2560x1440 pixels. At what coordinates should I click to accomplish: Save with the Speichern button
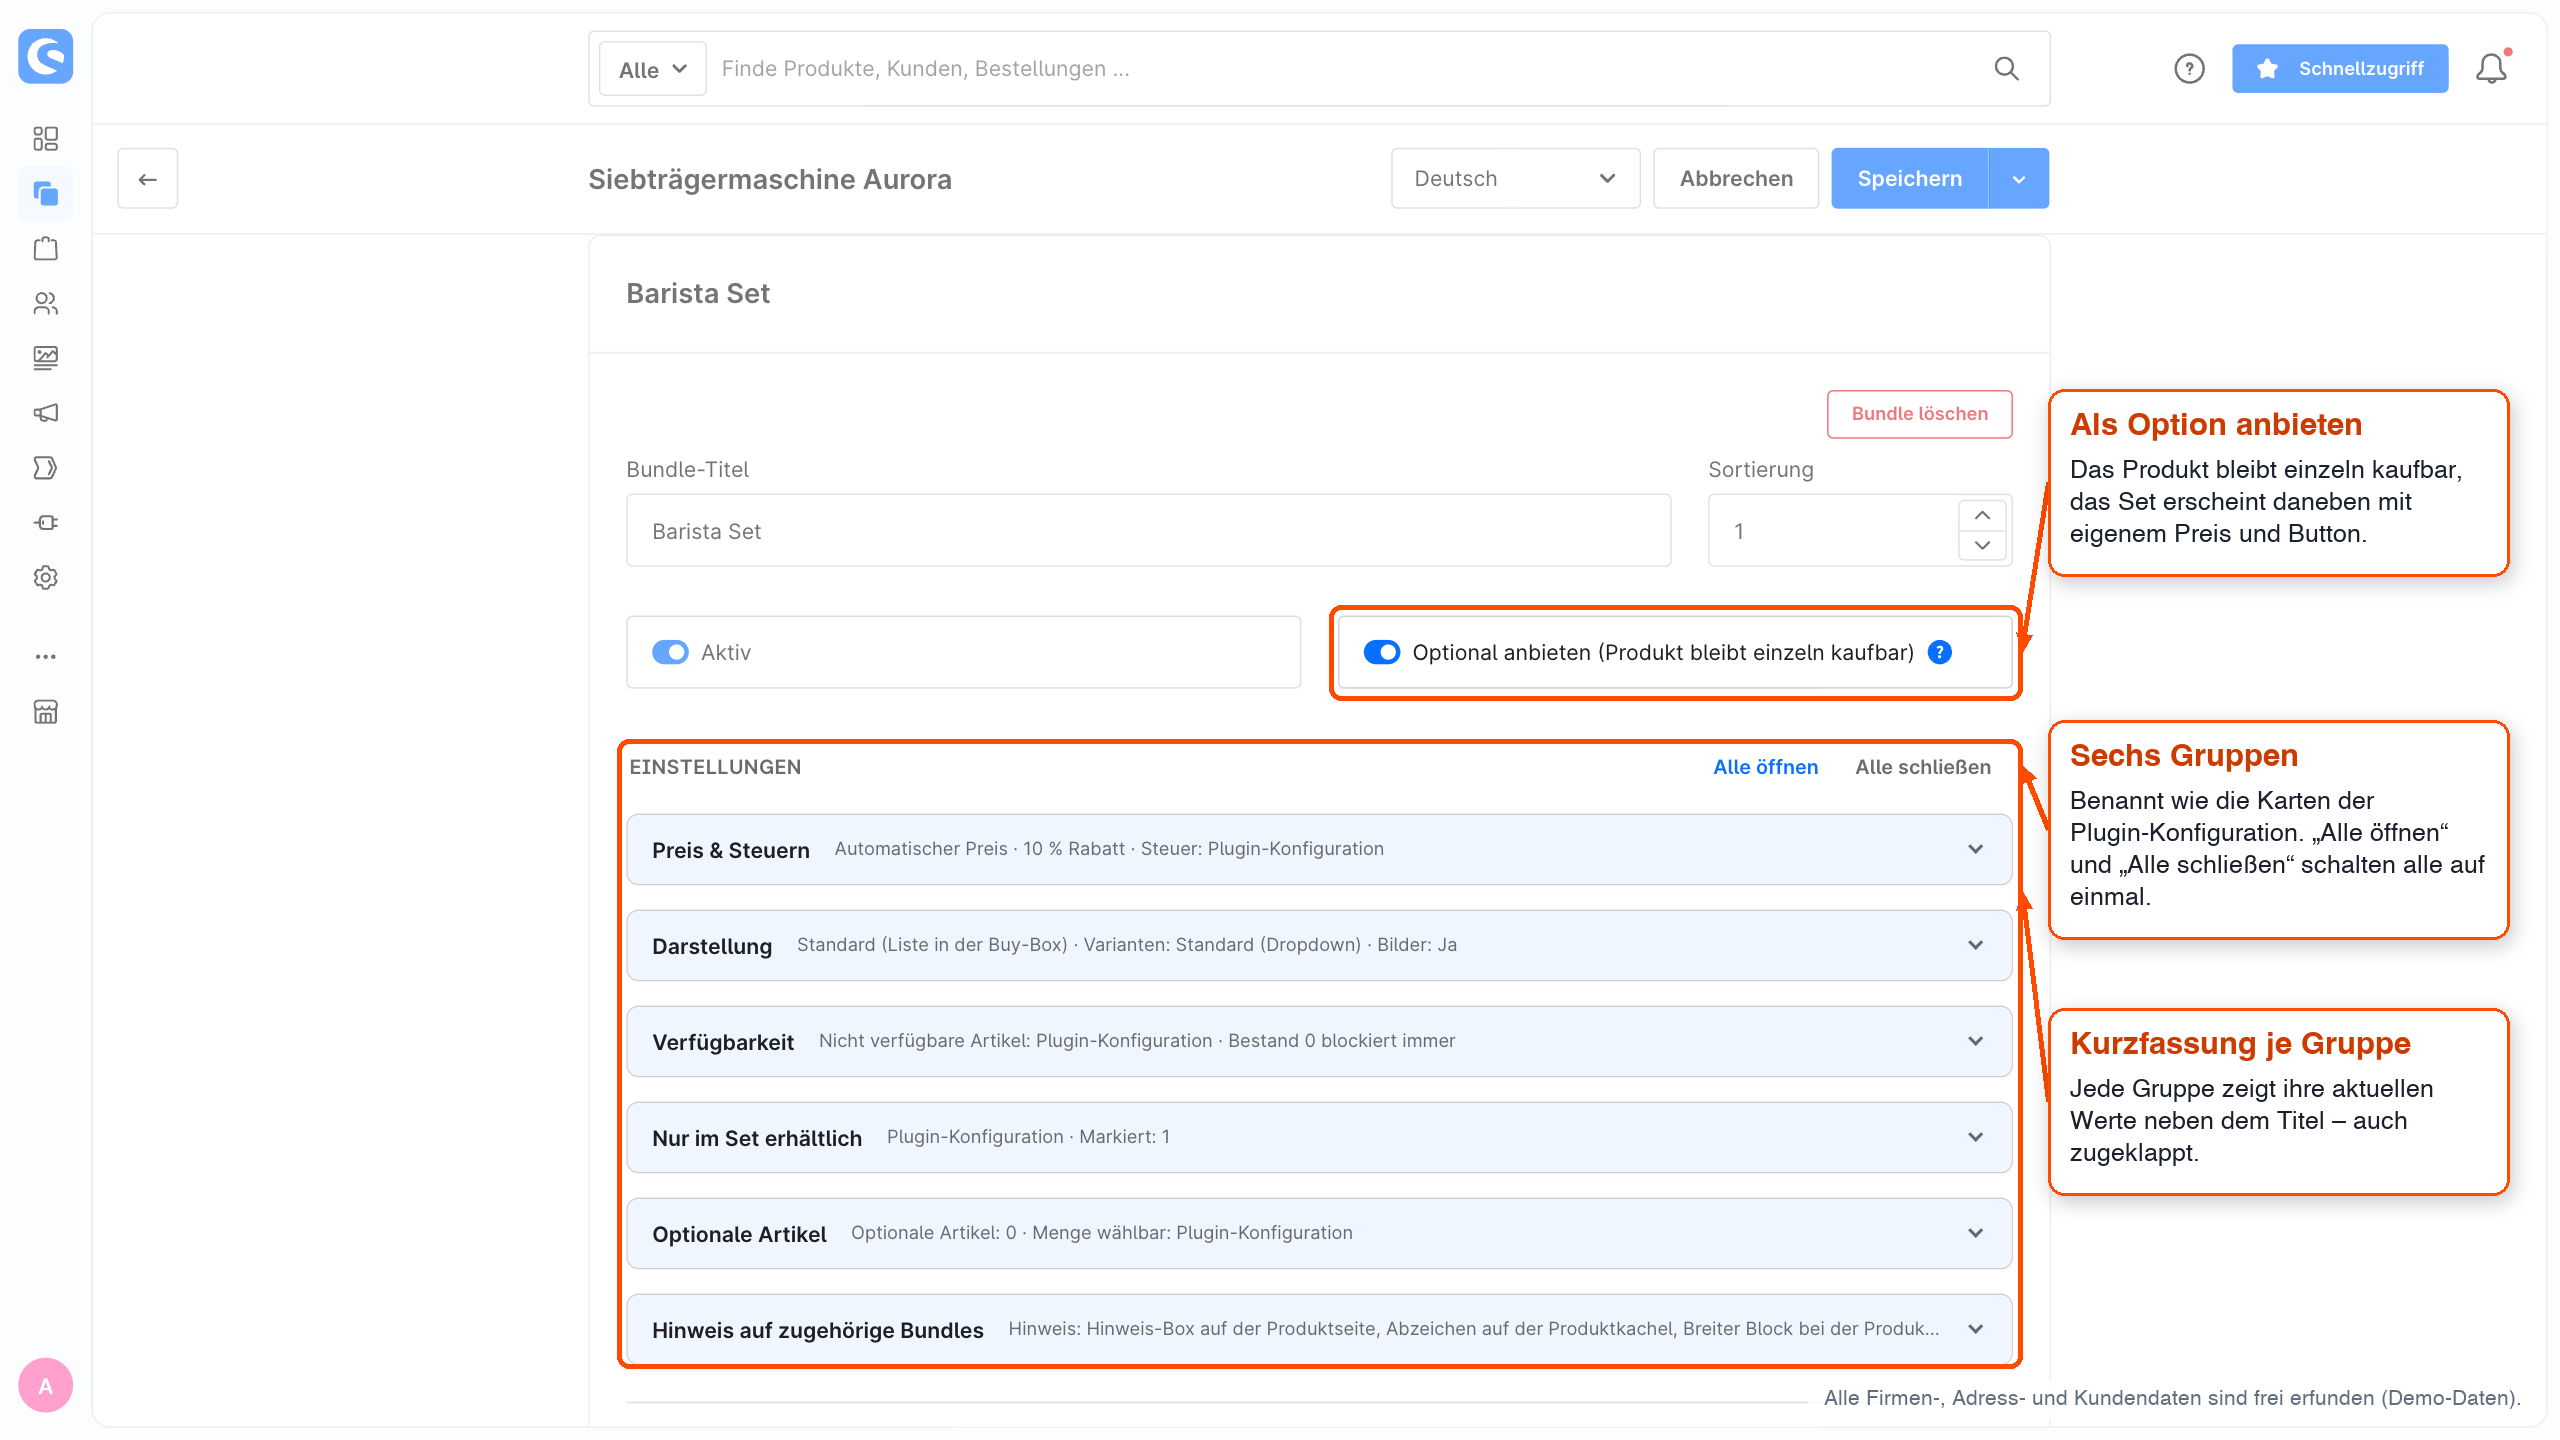[1909, 179]
